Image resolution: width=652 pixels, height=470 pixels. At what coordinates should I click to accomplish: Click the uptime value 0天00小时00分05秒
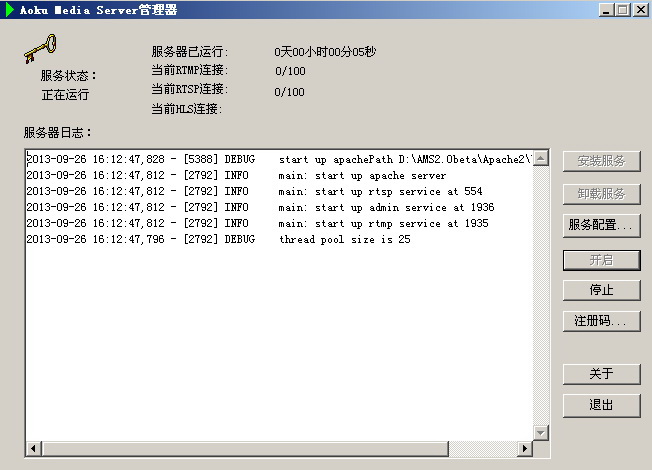[x=325, y=52]
